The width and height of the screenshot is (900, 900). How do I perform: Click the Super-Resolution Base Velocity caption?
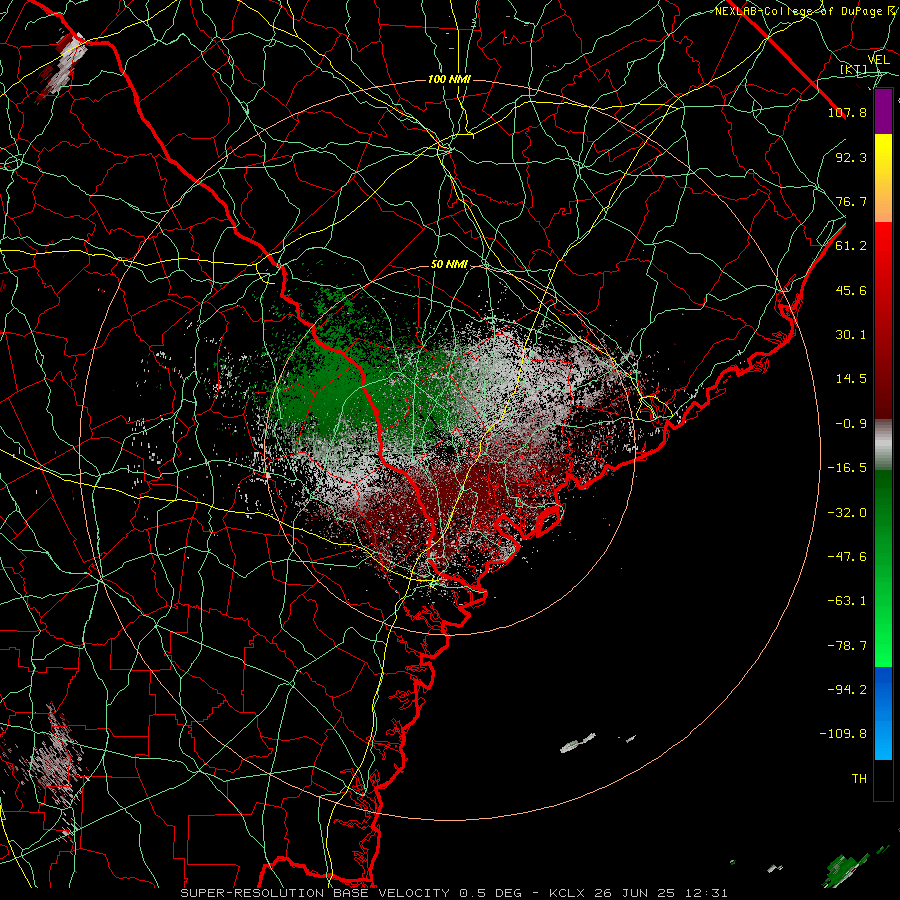tap(454, 893)
